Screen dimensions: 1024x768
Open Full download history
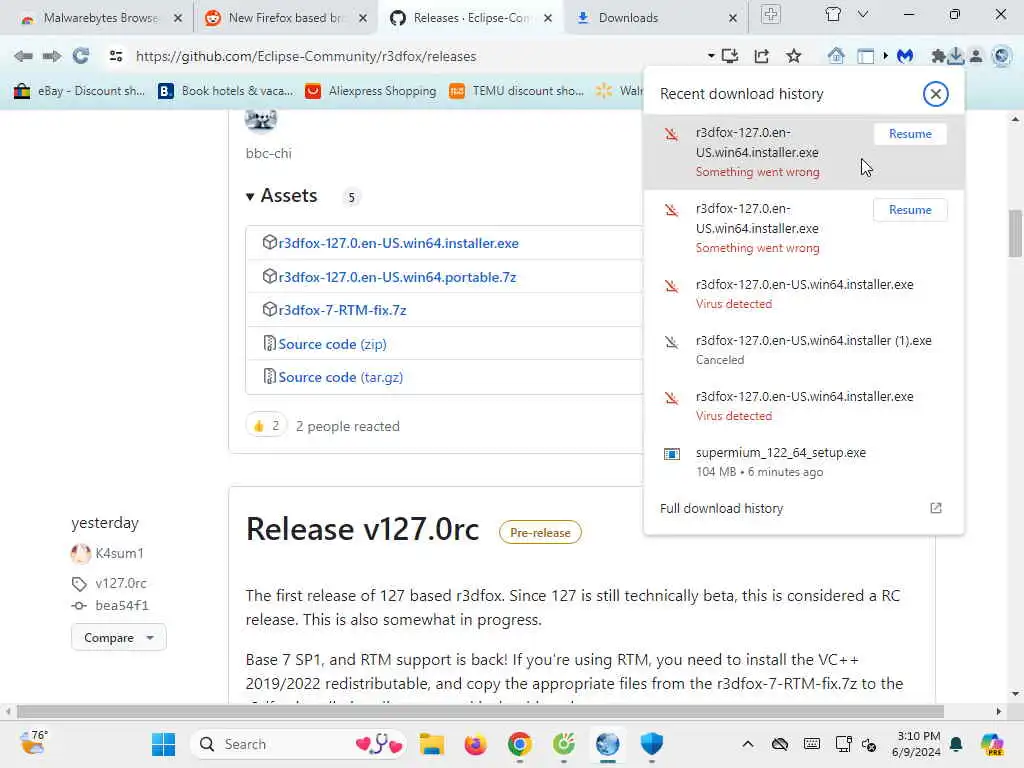[721, 508]
